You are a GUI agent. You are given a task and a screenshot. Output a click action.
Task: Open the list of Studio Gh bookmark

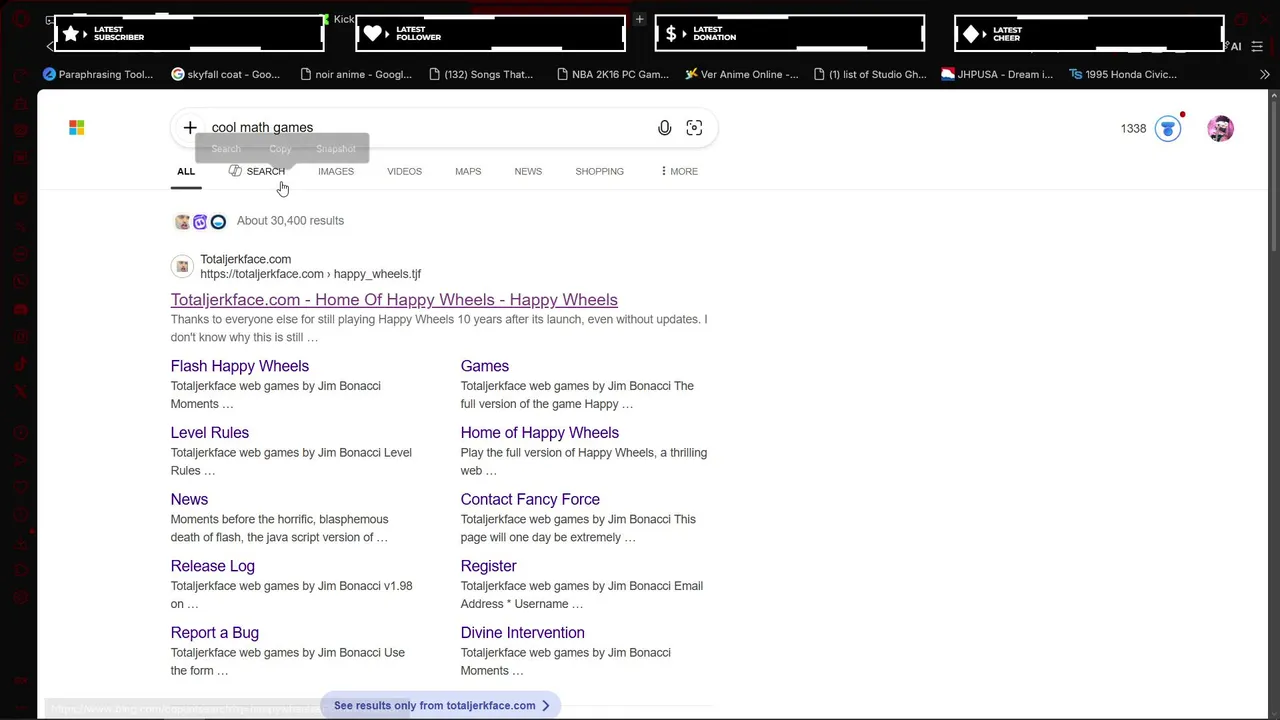[870, 74]
